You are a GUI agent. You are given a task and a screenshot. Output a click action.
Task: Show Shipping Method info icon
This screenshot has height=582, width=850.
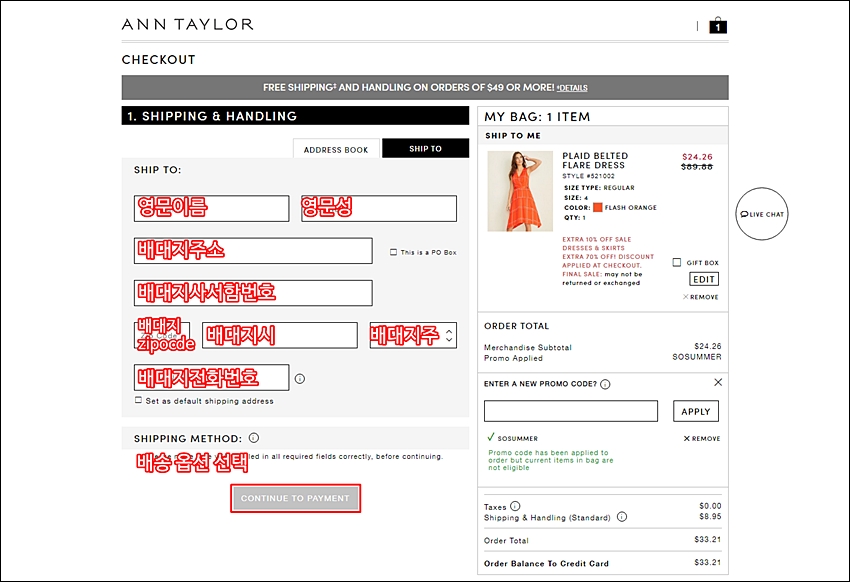(x=254, y=438)
